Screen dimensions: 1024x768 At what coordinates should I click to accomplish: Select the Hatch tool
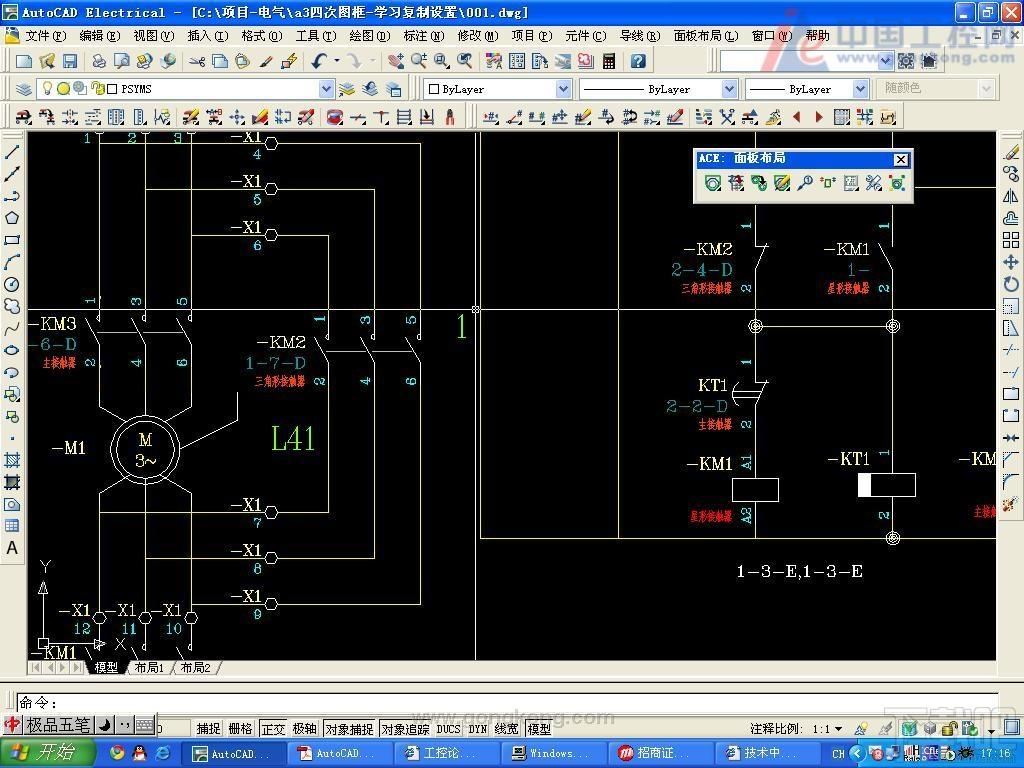click(12, 460)
